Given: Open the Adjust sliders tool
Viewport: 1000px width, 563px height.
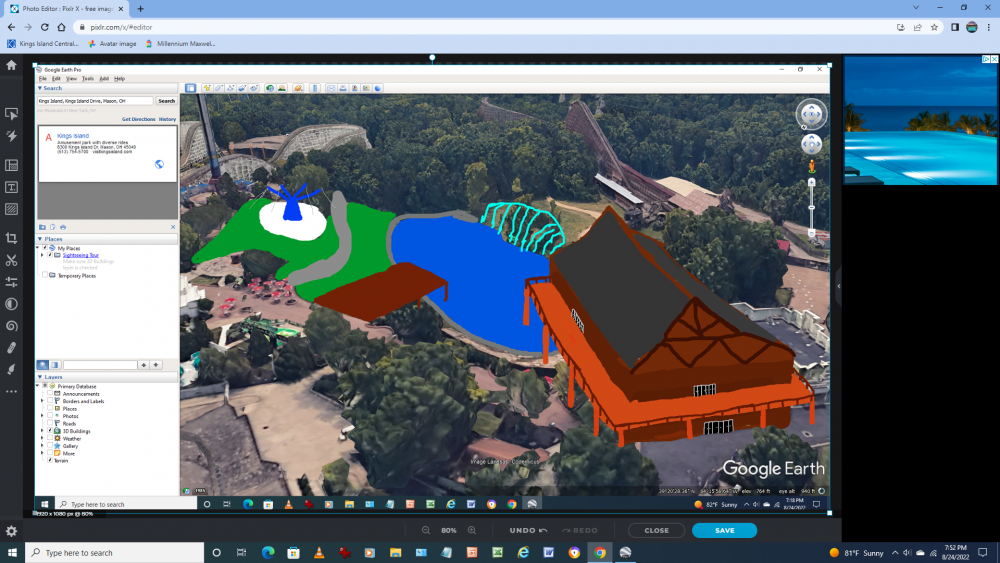Looking at the screenshot, I should (11, 282).
